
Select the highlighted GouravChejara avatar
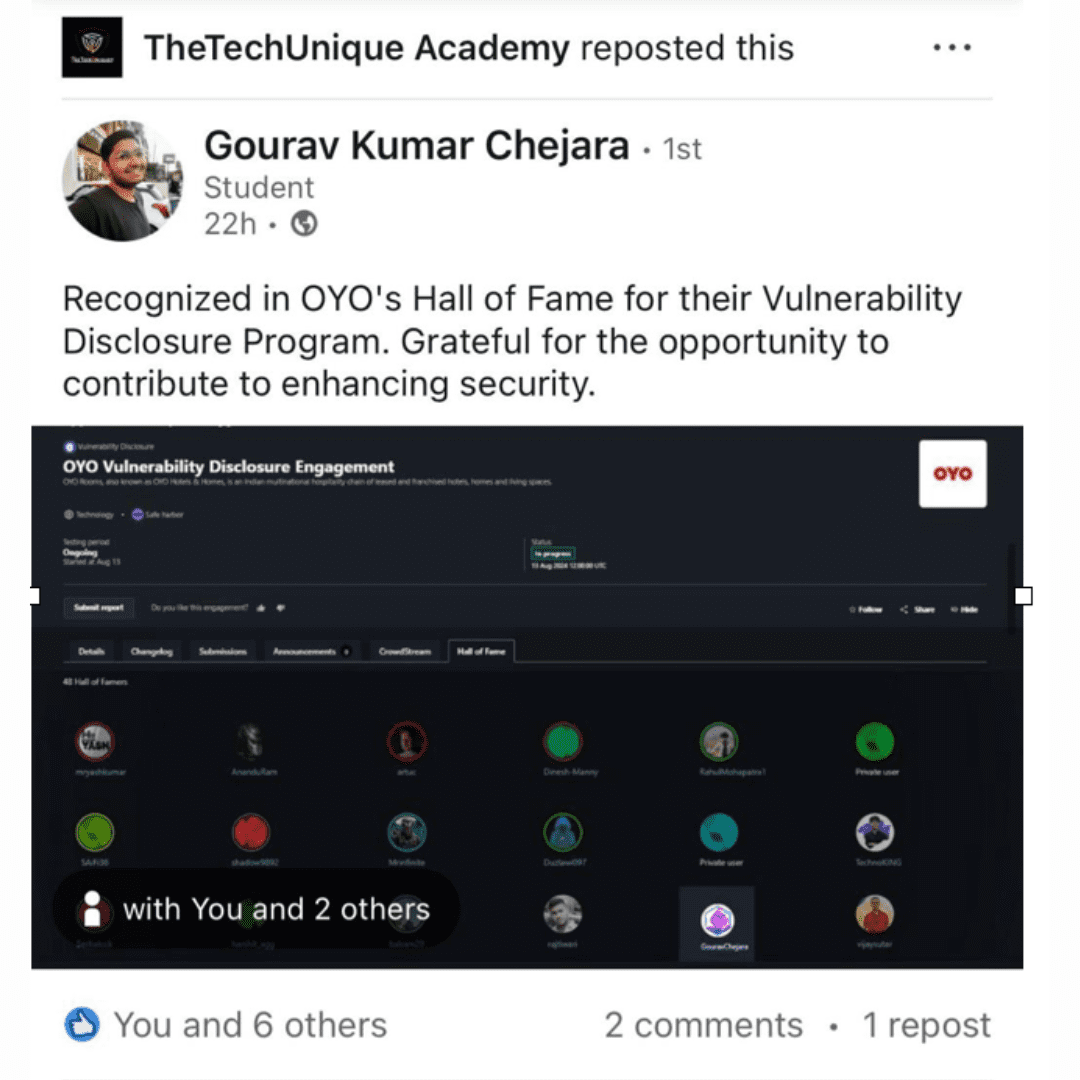click(717, 923)
